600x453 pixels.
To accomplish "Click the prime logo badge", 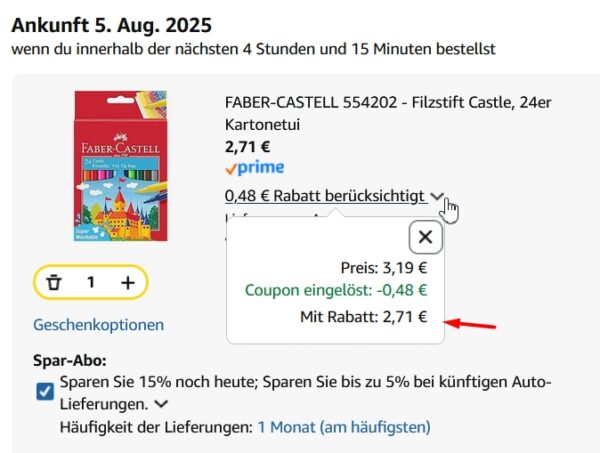I will pos(254,168).
